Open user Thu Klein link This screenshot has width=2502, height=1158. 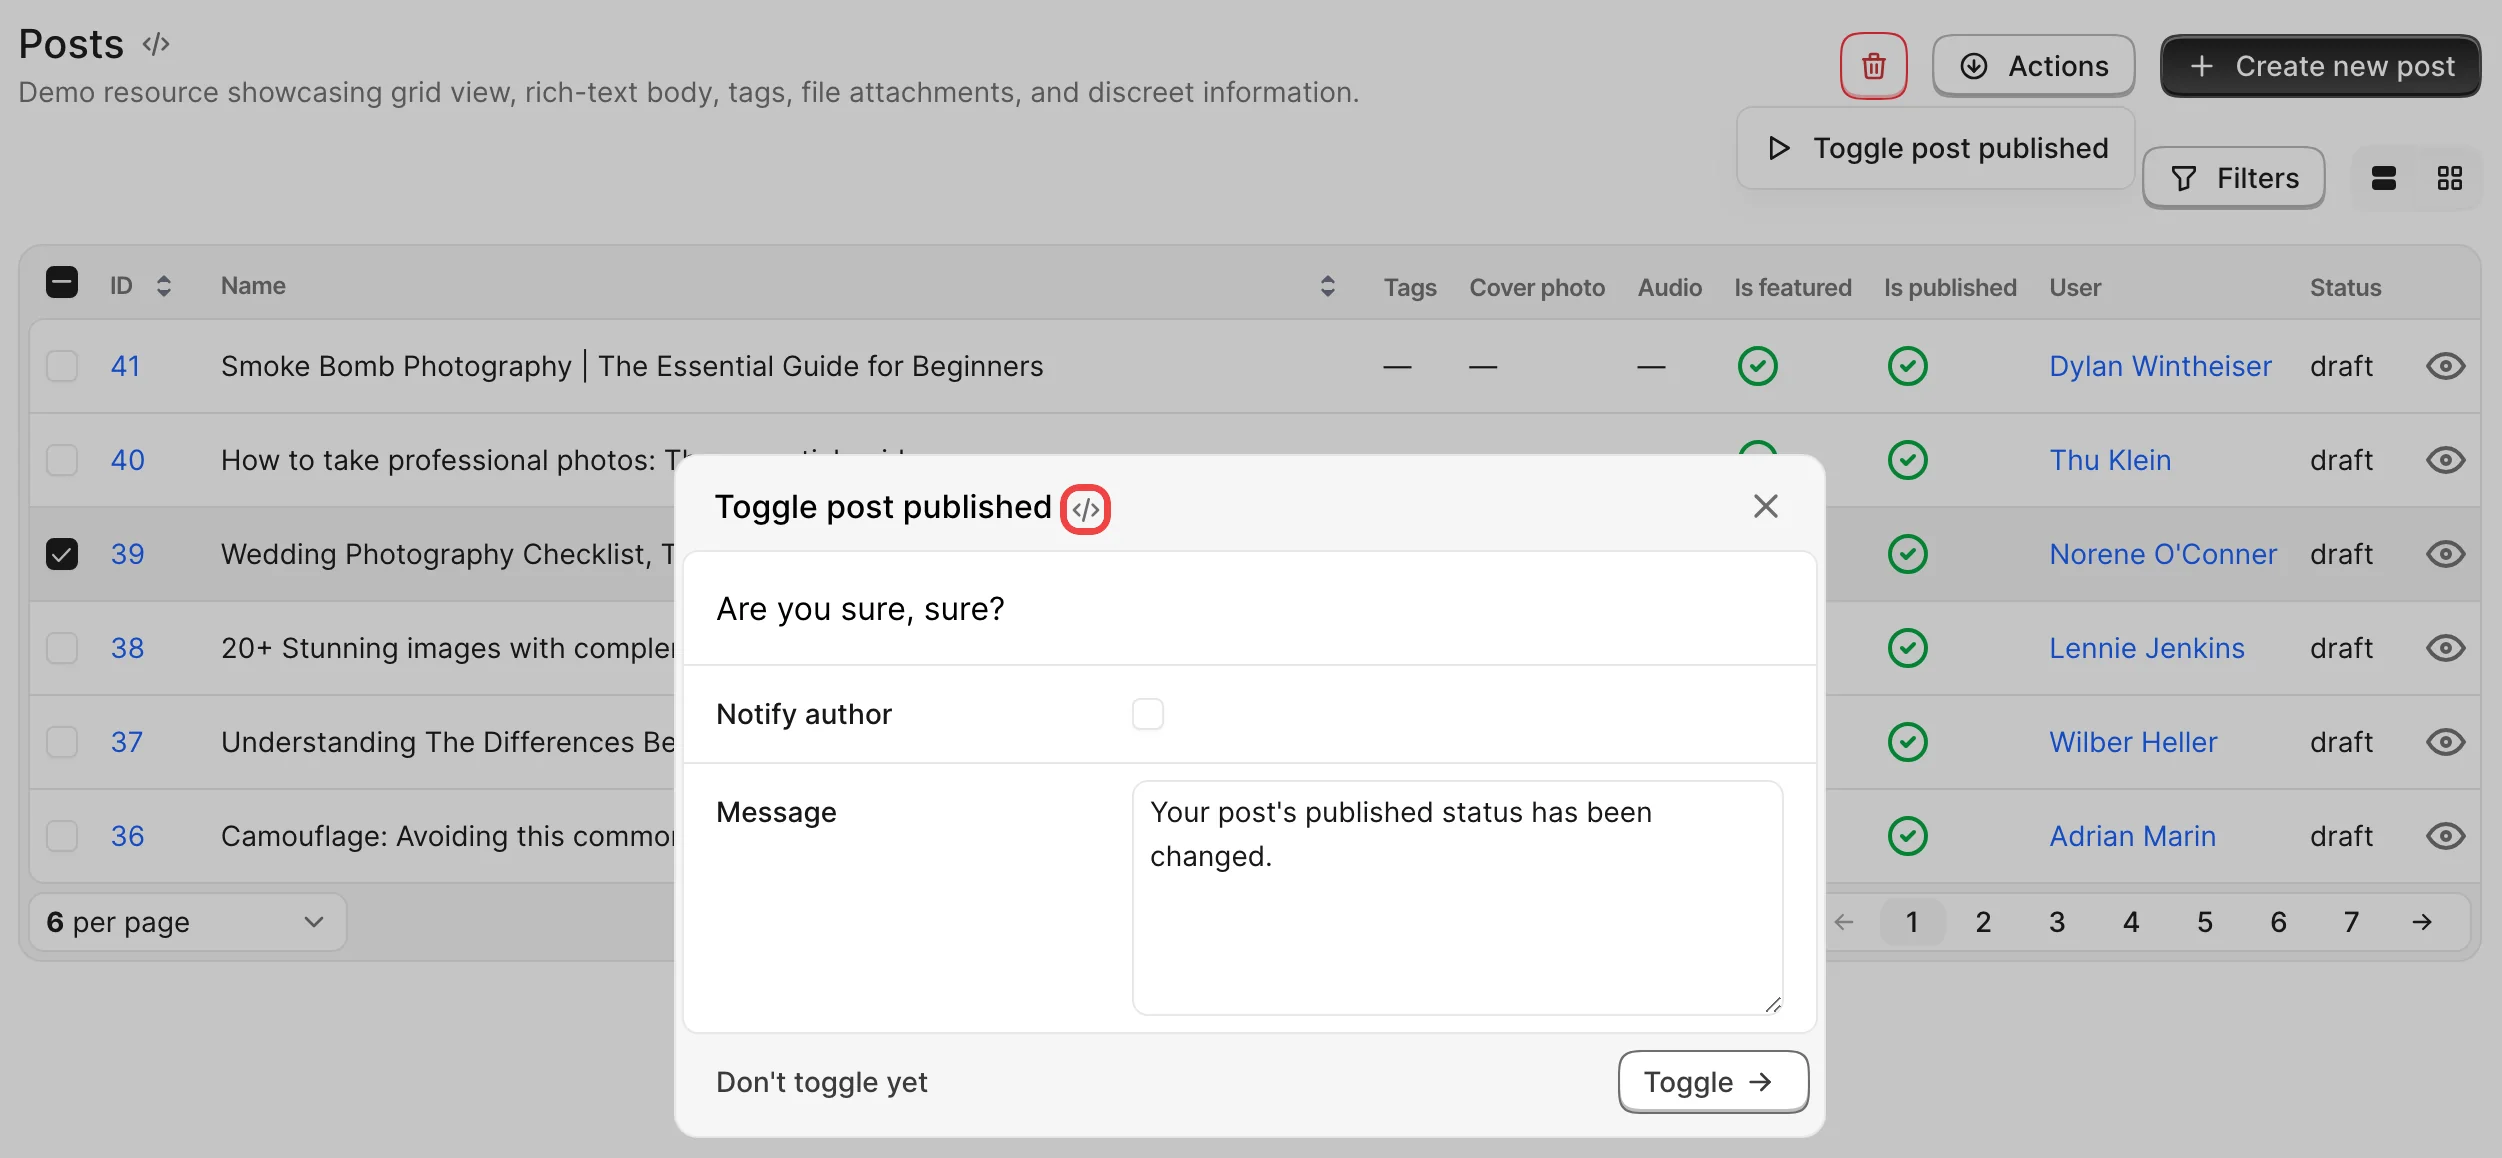coord(2110,460)
